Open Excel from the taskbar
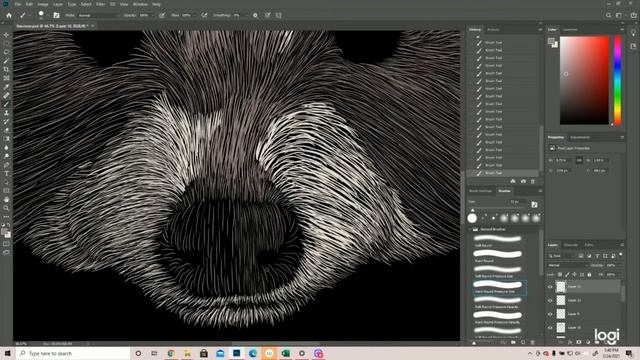The image size is (640, 360). pyautogui.click(x=285, y=353)
